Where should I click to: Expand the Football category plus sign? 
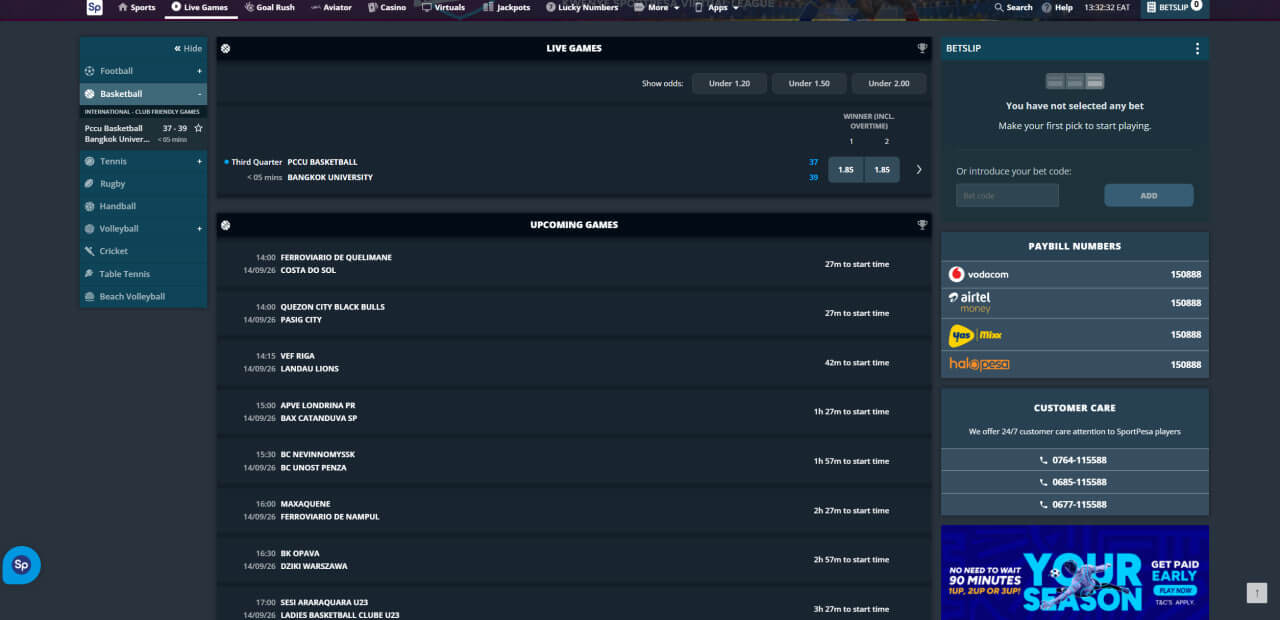pos(199,71)
